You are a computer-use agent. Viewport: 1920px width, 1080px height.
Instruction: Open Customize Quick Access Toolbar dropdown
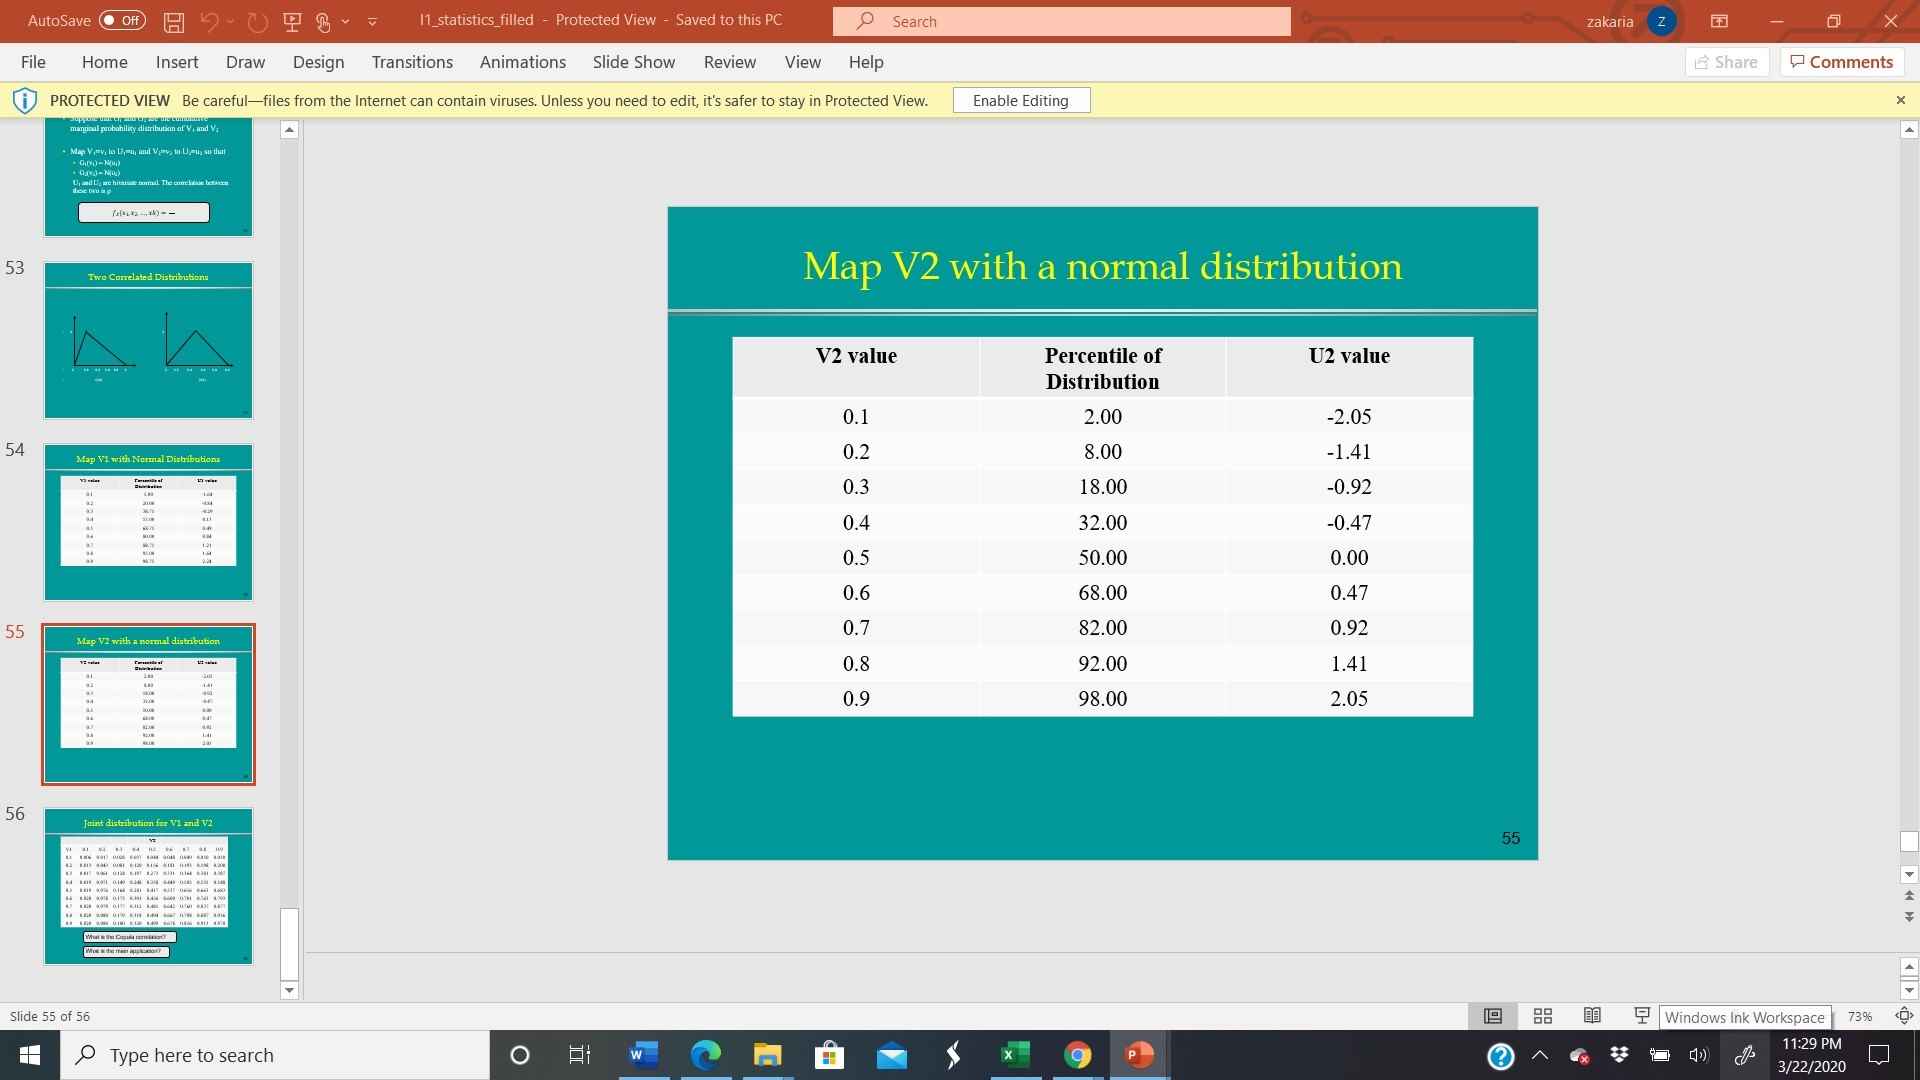point(372,21)
